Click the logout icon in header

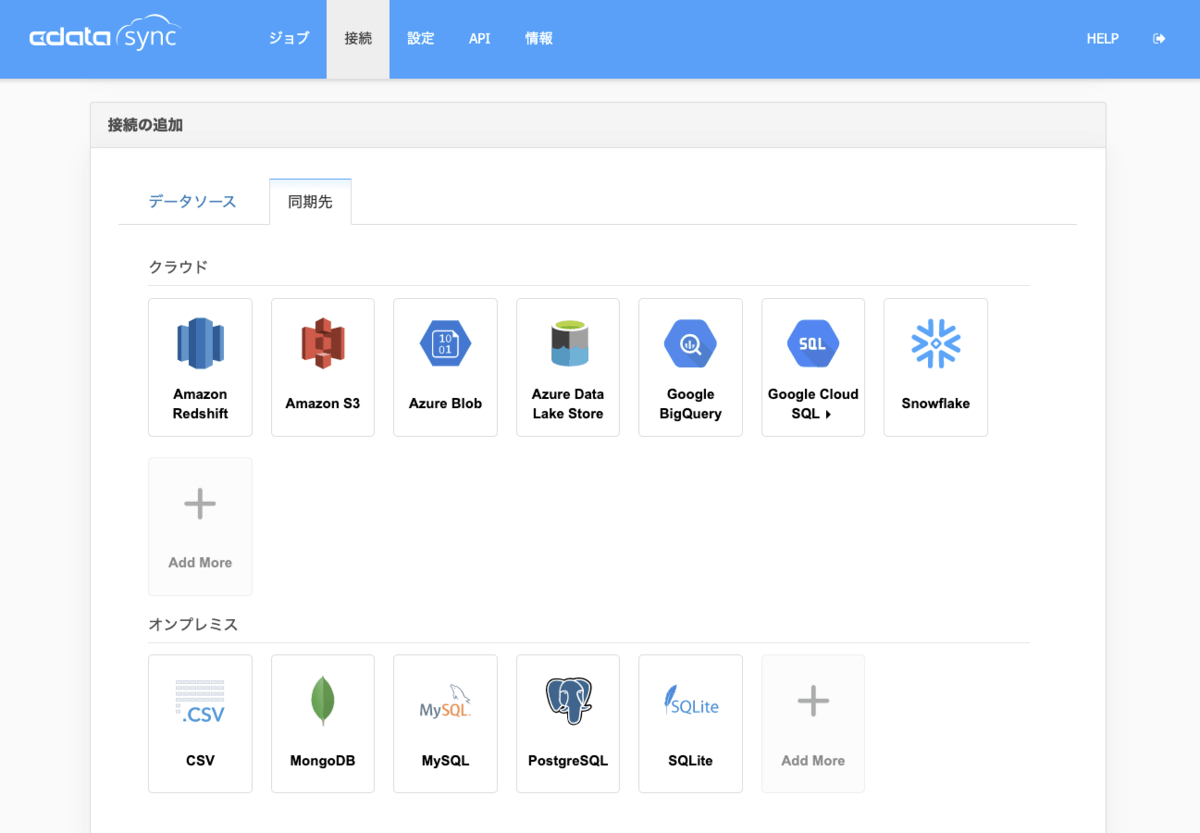(x=1159, y=39)
